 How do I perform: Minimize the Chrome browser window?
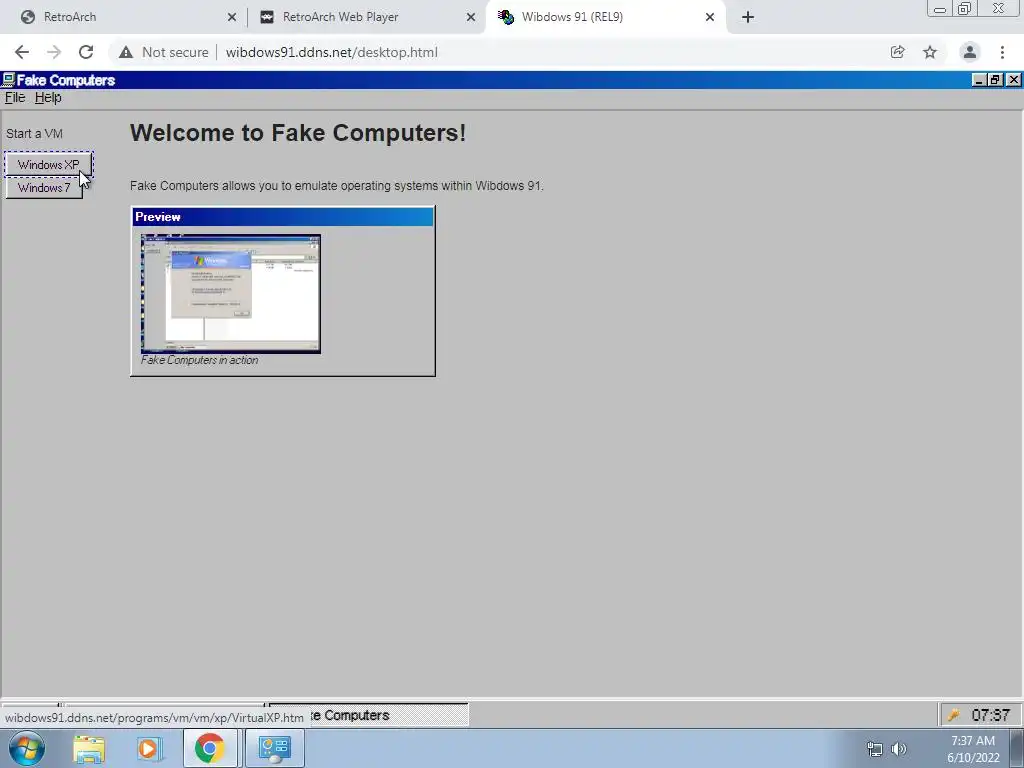point(940,9)
